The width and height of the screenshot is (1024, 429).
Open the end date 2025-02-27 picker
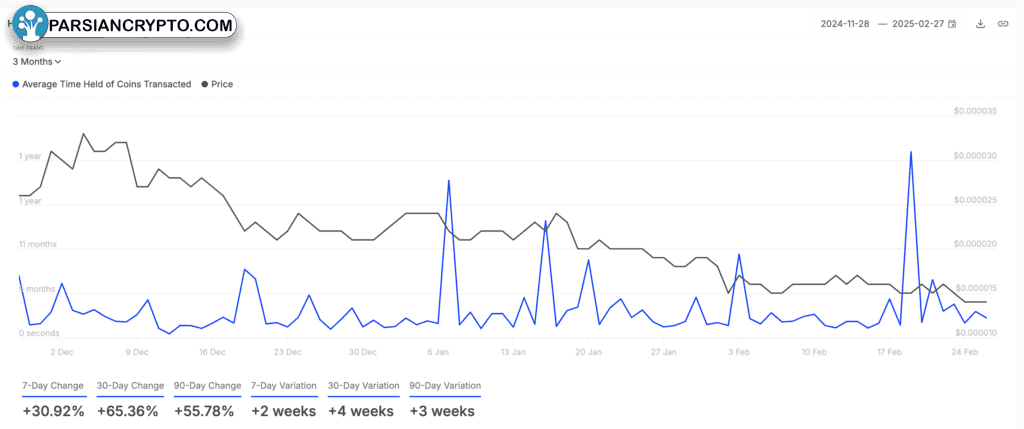[919, 24]
